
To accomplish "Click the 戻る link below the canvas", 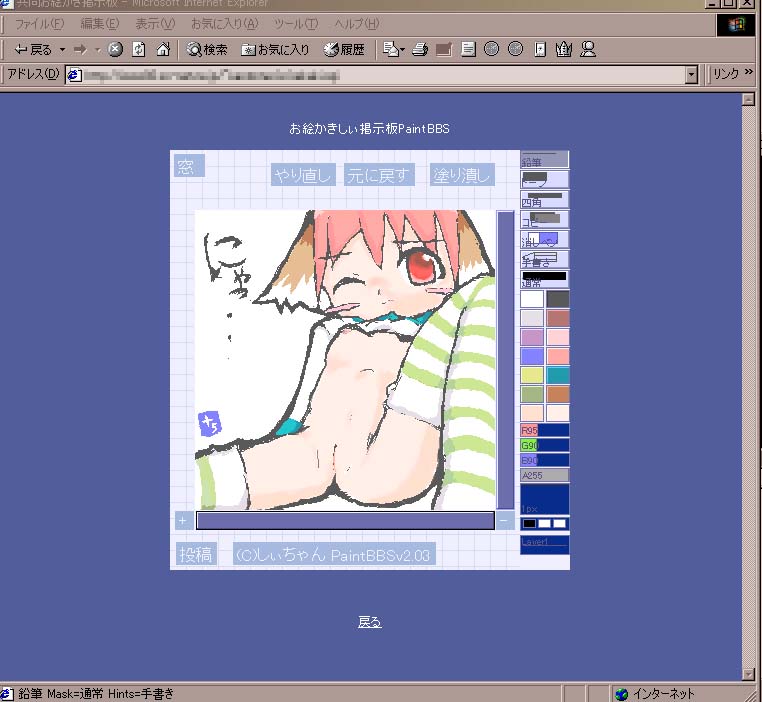I will point(370,622).
